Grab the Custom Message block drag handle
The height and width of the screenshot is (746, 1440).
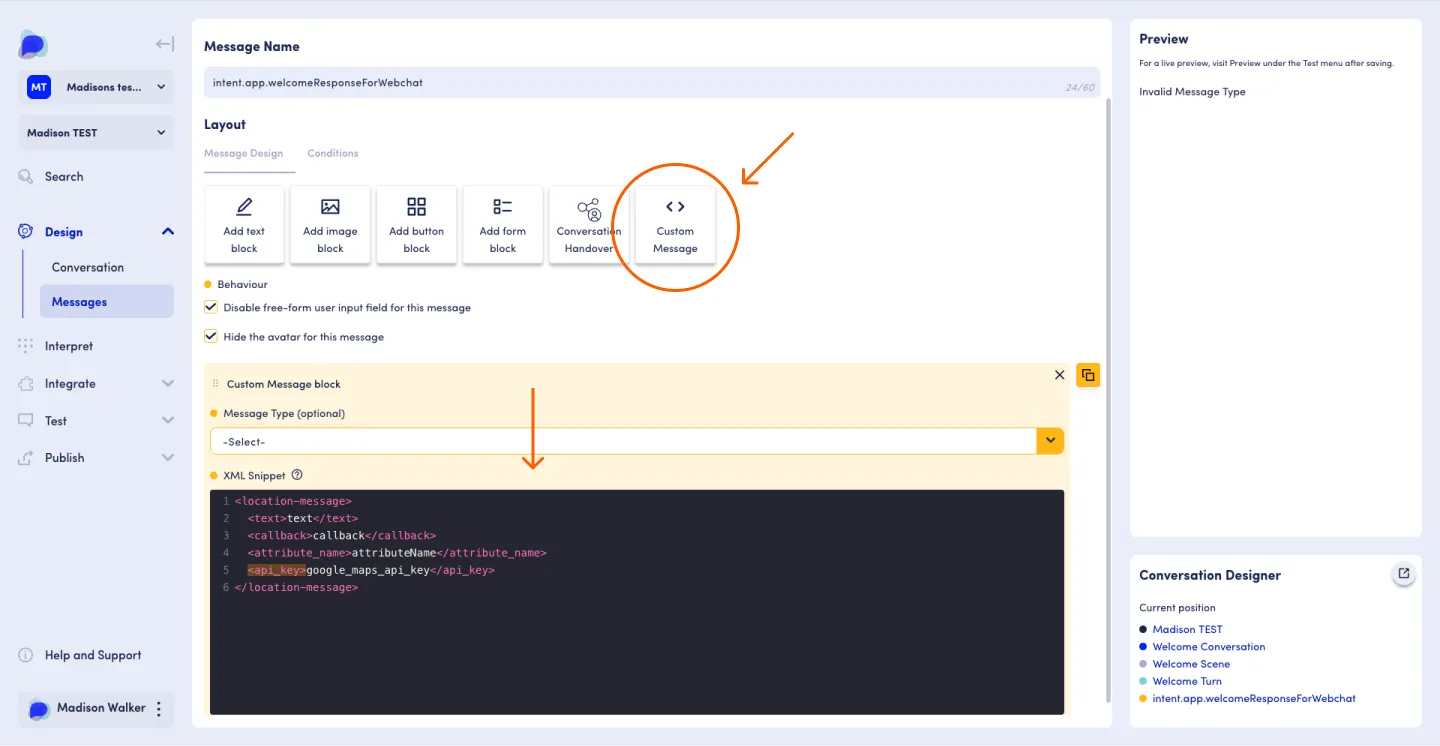click(215, 384)
